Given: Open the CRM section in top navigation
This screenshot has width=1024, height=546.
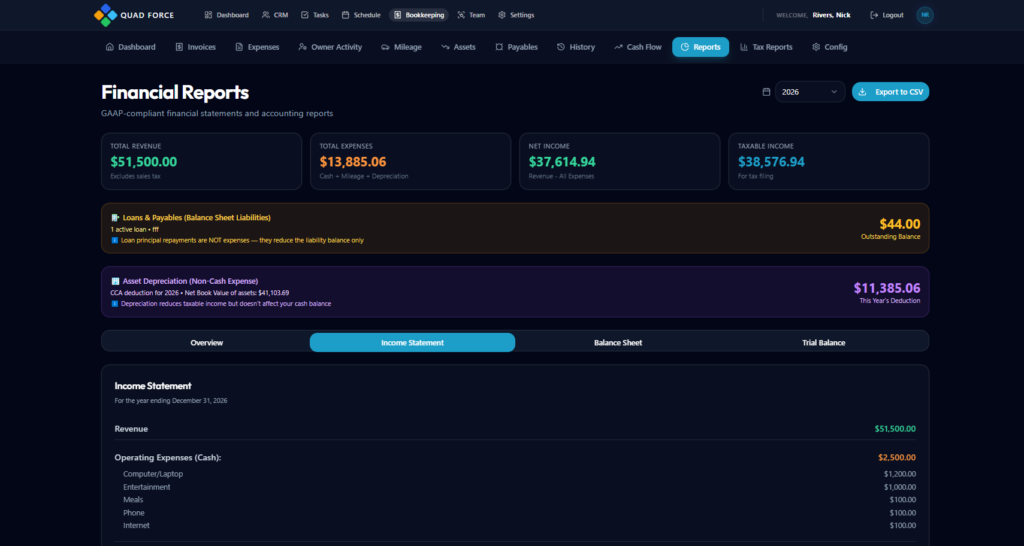Looking at the screenshot, I should (274, 15).
